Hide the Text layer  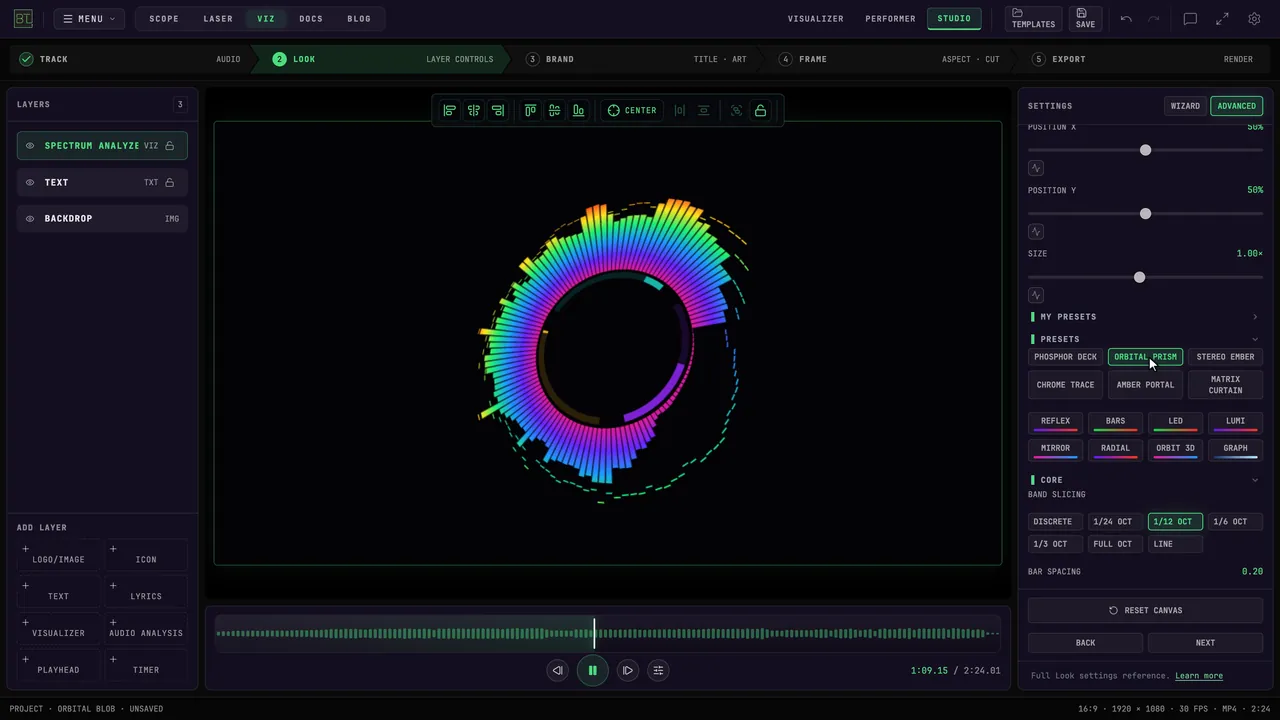click(x=30, y=182)
